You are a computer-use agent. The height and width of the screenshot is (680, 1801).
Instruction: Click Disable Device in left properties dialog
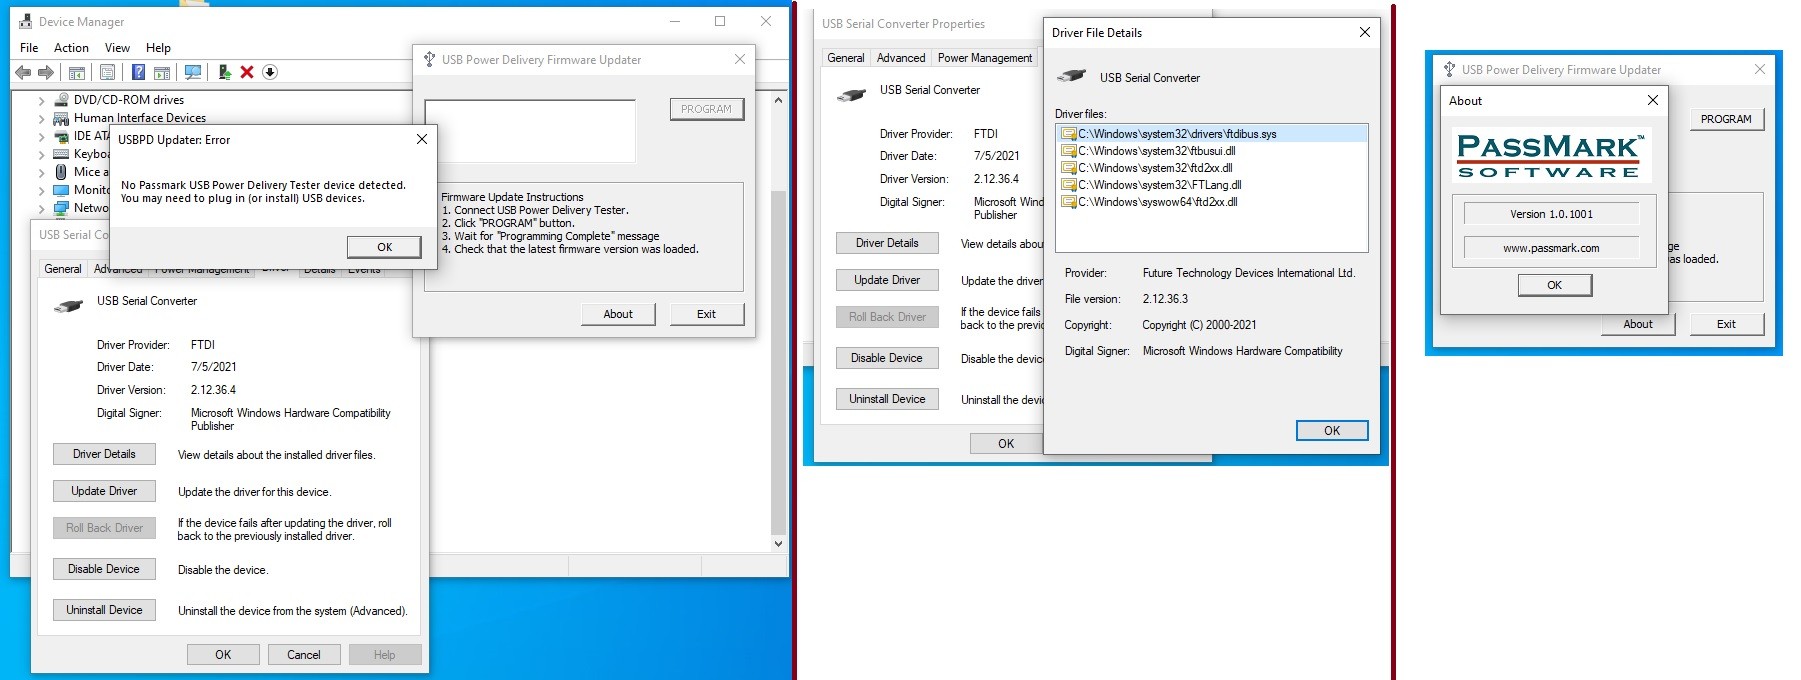click(104, 569)
